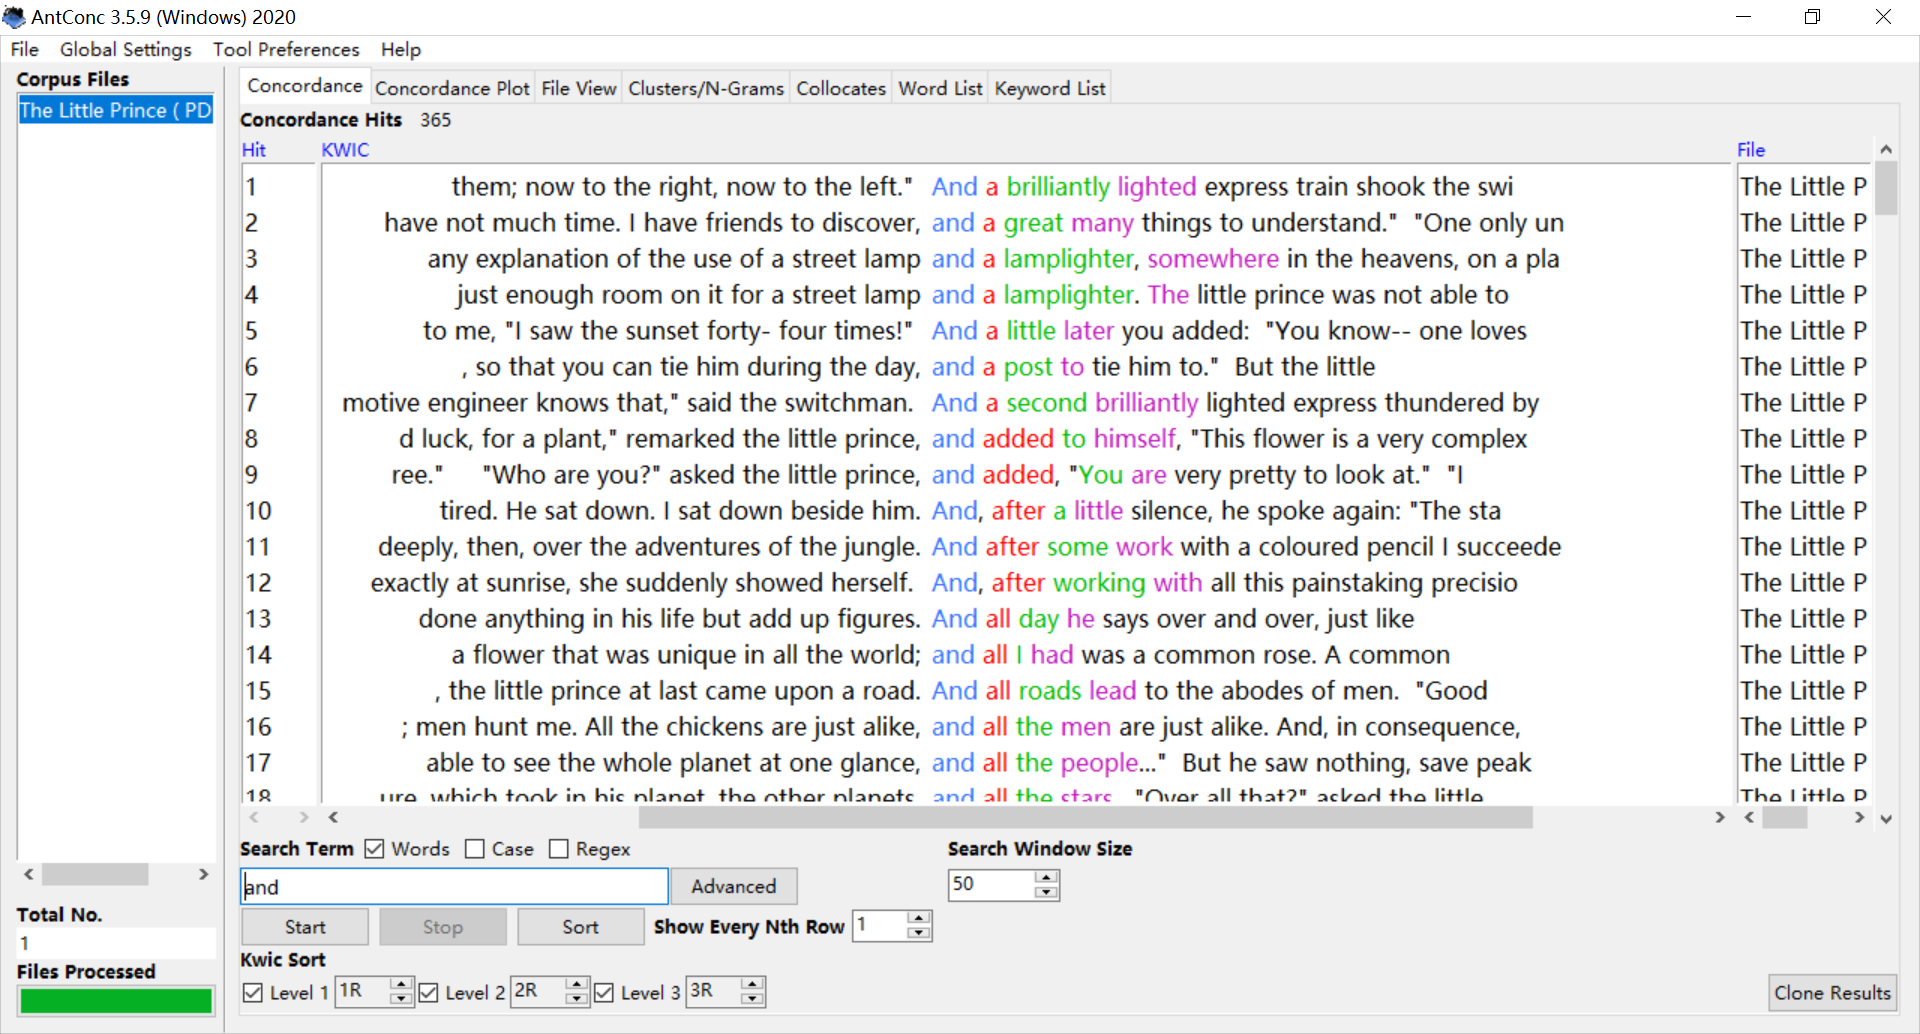Click the search term input field
The image size is (1920, 1034).
tap(454, 886)
